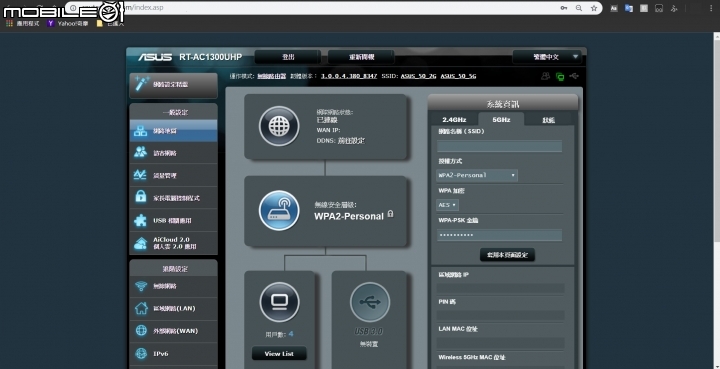
Task: Click the USB status icon in header
Action: 574,76
